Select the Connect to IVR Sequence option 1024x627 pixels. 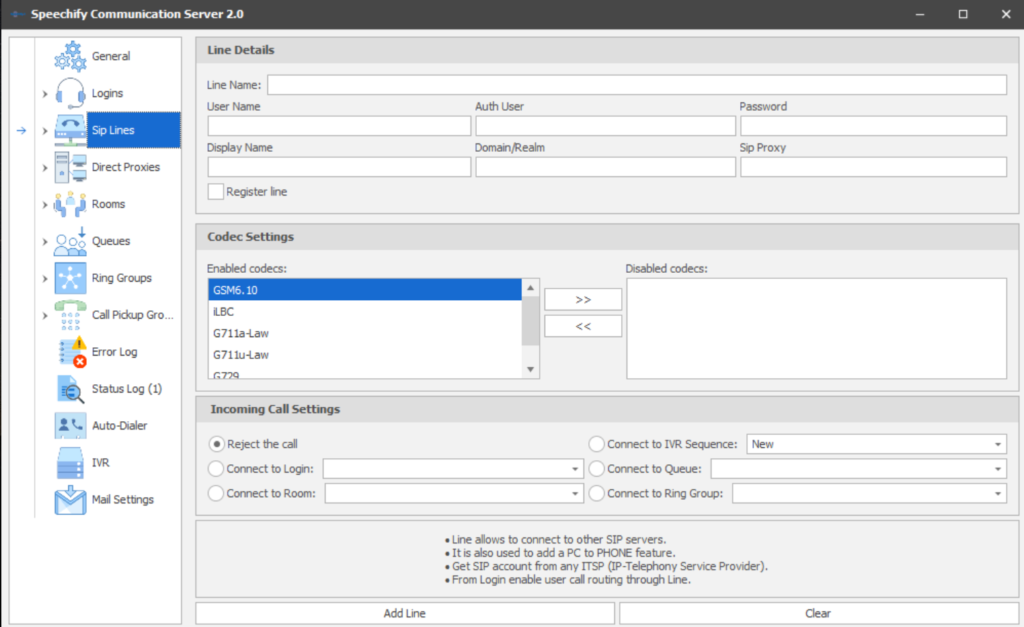(596, 444)
